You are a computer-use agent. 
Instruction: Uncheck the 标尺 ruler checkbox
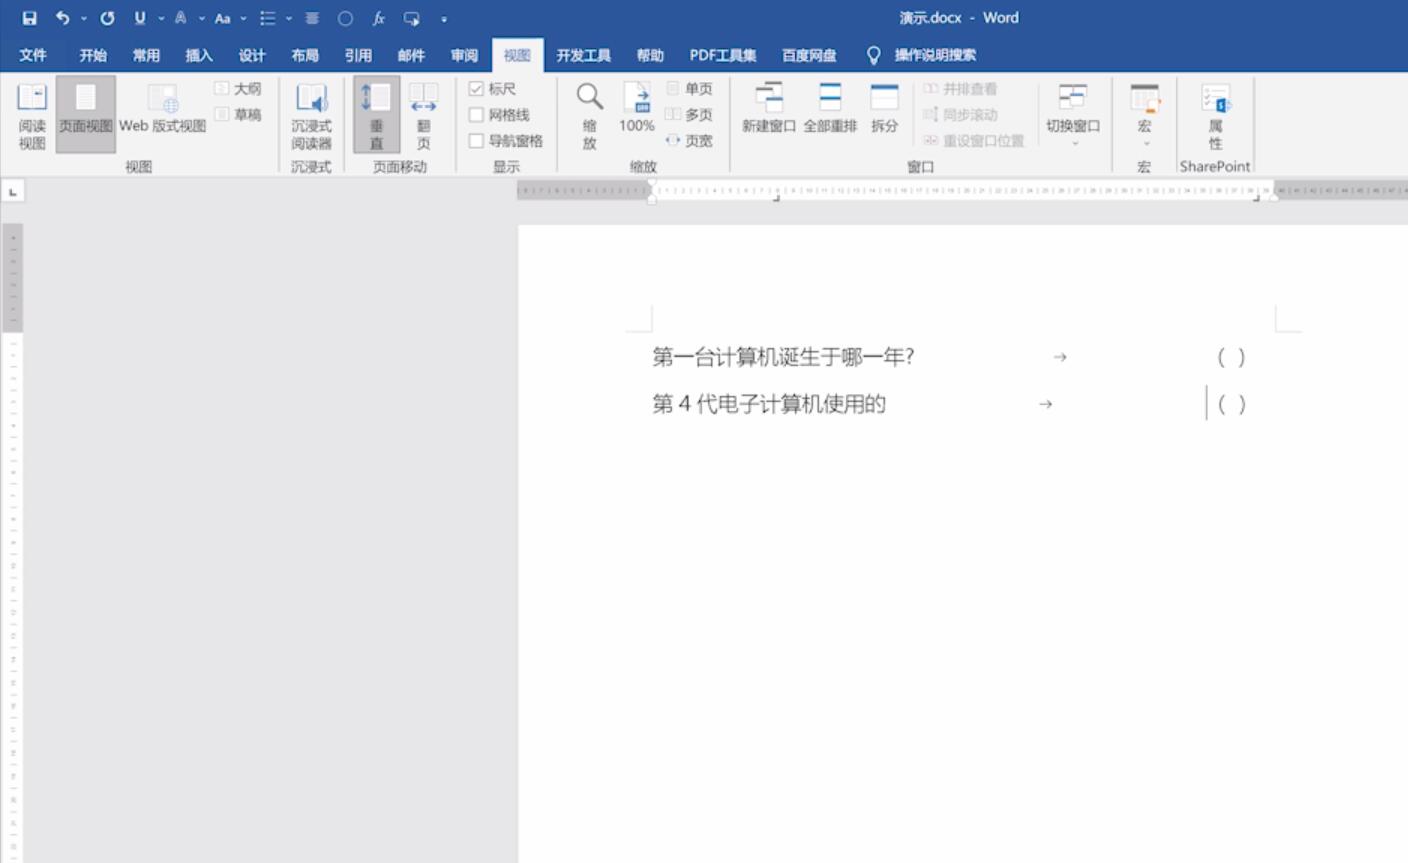point(476,89)
